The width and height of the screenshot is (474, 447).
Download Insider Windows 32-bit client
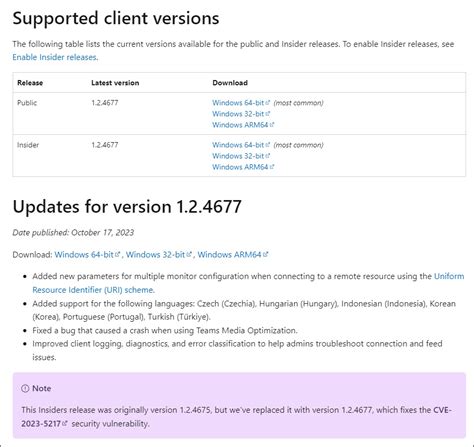tap(238, 156)
